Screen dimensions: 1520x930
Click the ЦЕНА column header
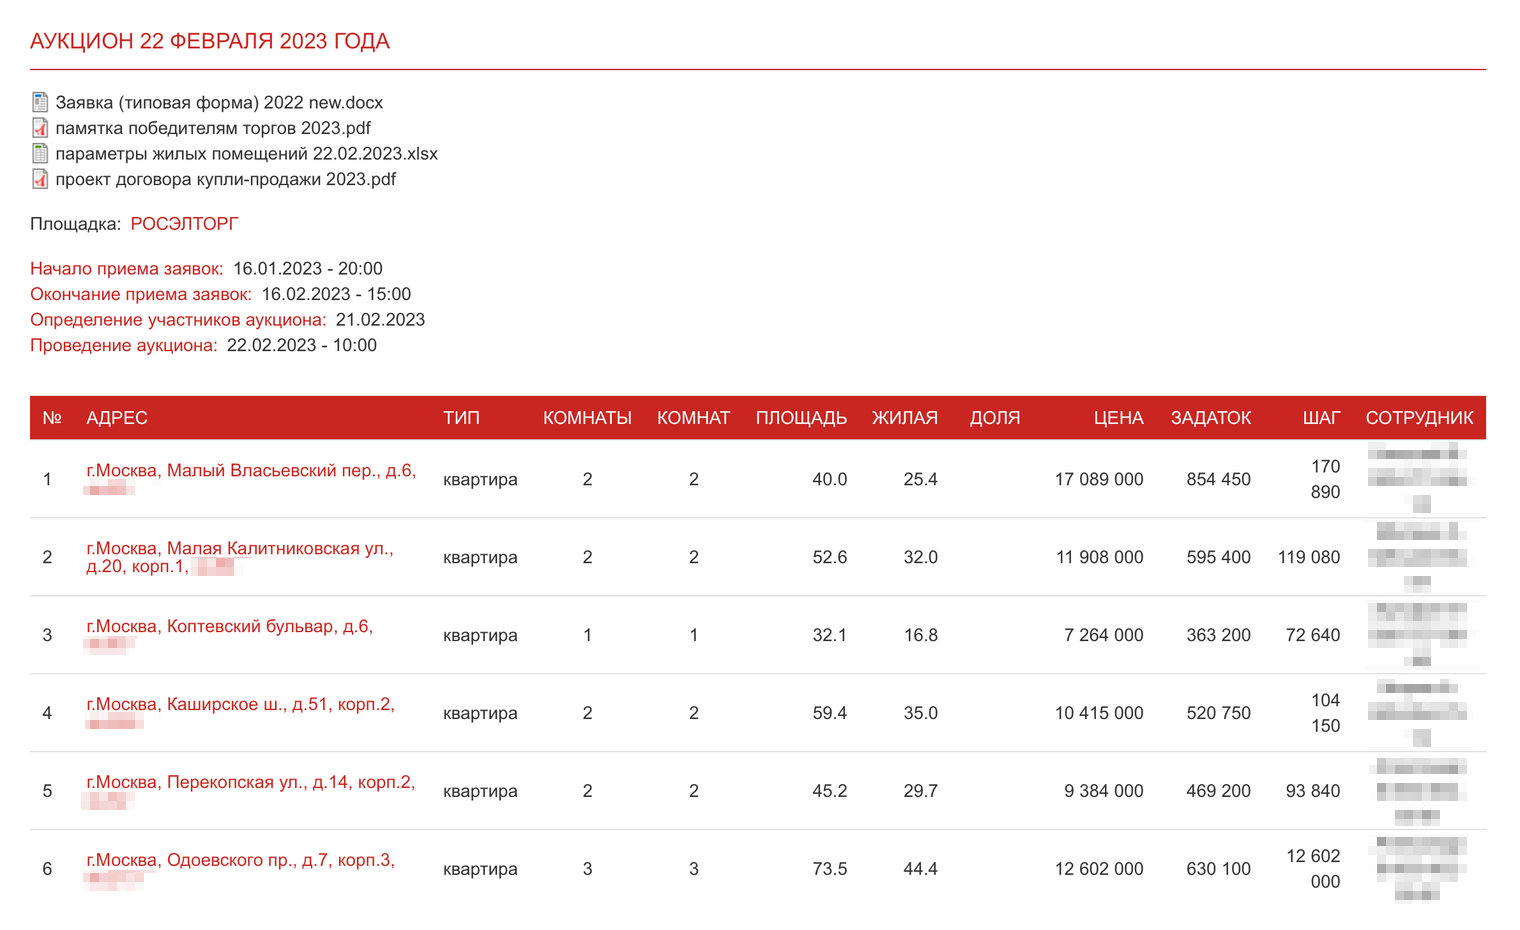[1118, 418]
